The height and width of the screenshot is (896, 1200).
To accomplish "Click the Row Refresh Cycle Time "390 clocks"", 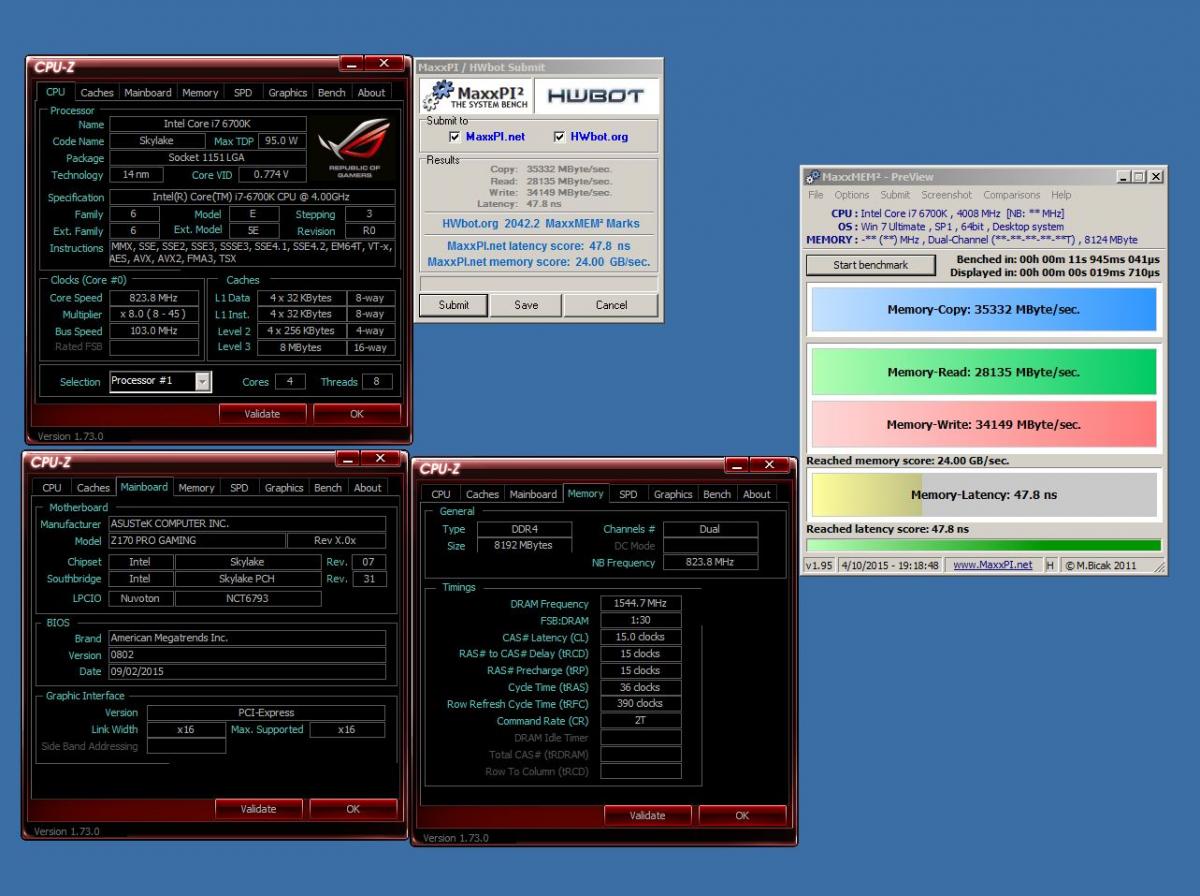I will 640,704.
